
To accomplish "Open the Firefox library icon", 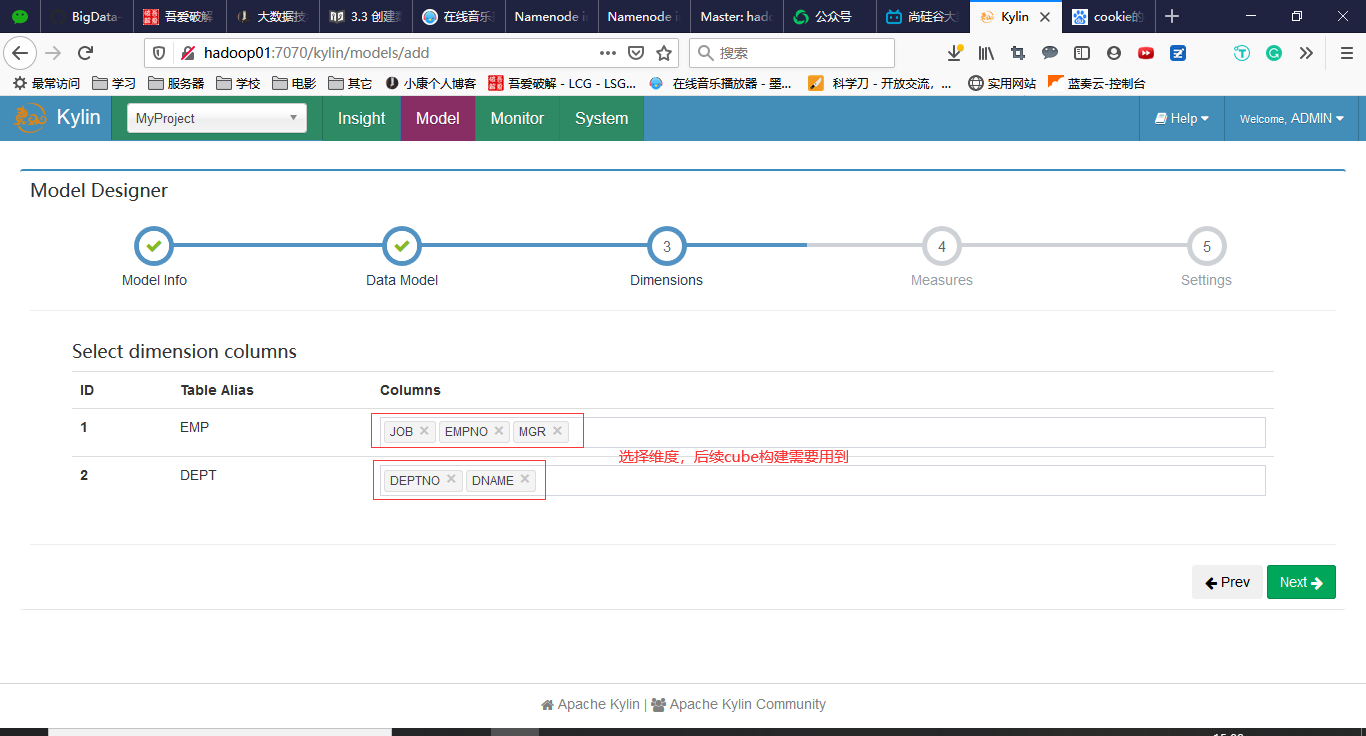I will point(987,53).
